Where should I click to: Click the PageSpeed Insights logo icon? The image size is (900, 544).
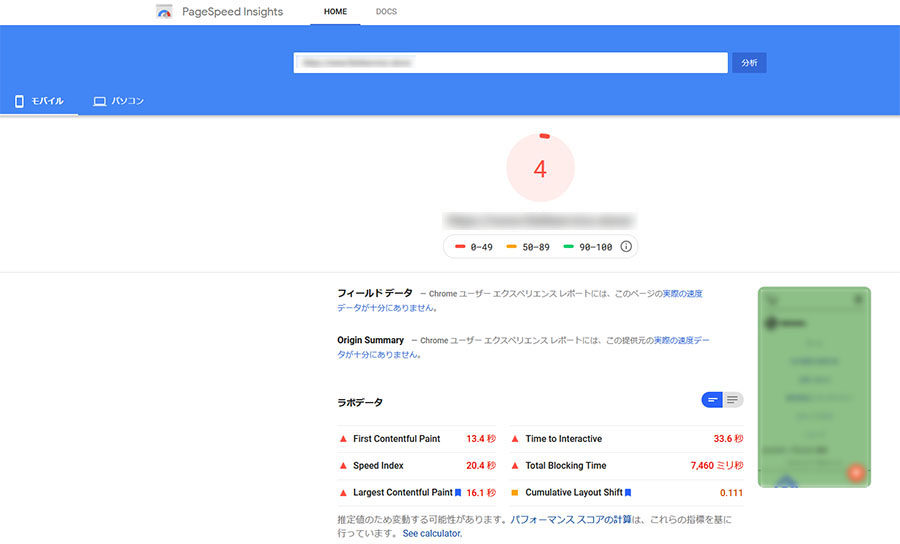click(165, 12)
